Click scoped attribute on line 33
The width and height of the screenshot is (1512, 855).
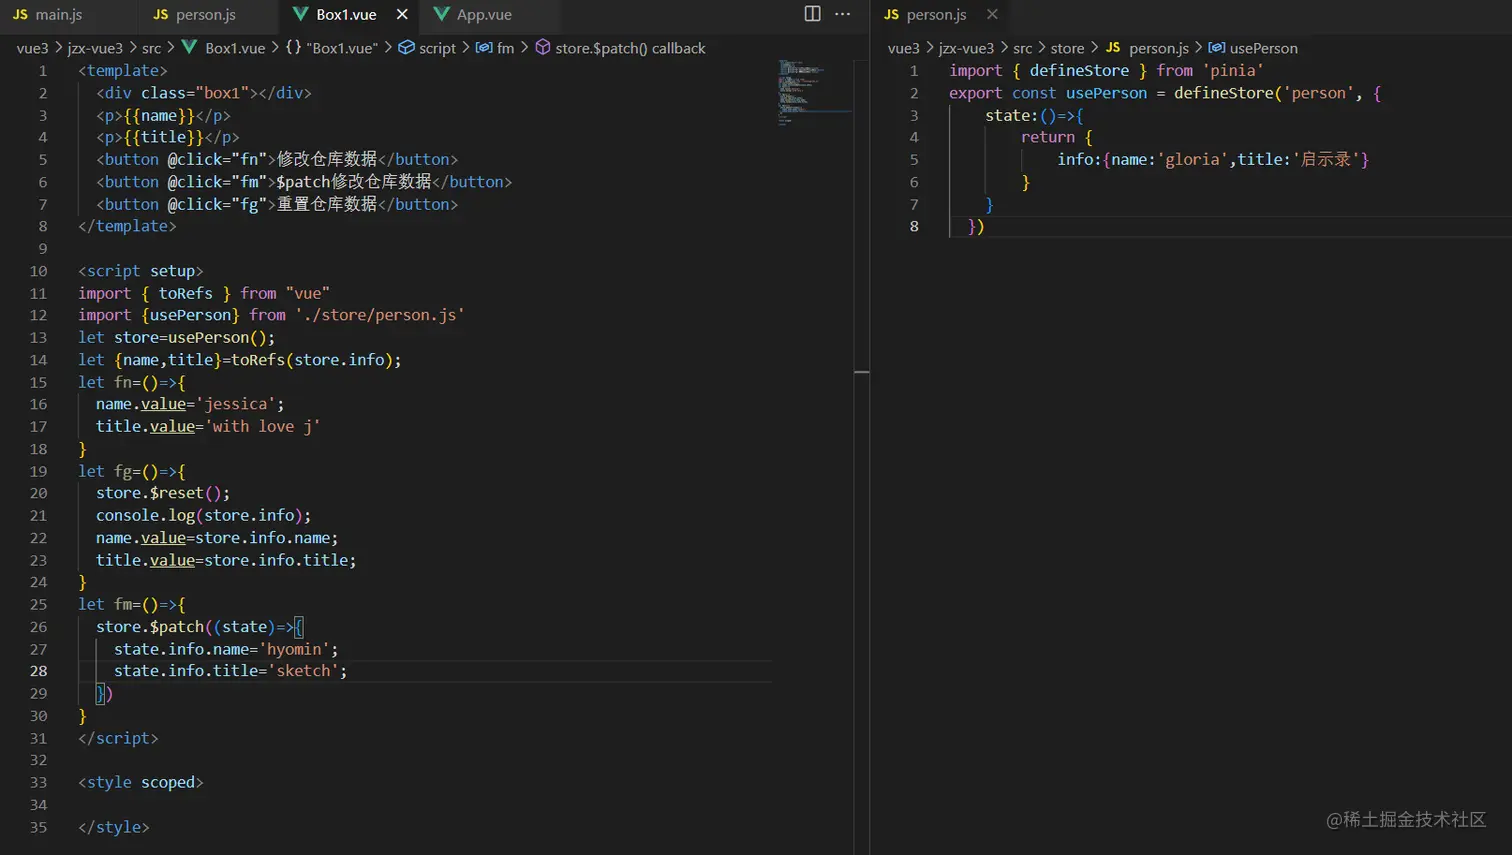click(x=168, y=782)
